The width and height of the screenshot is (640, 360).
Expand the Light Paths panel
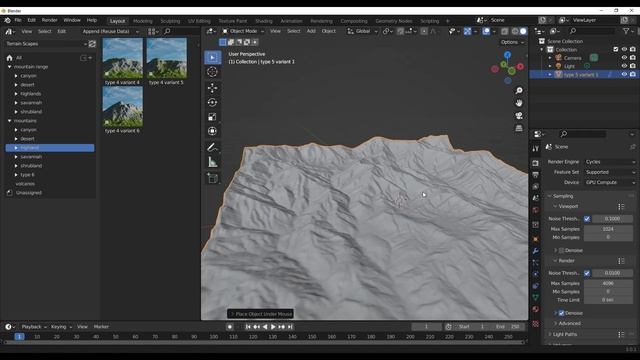(x=565, y=334)
